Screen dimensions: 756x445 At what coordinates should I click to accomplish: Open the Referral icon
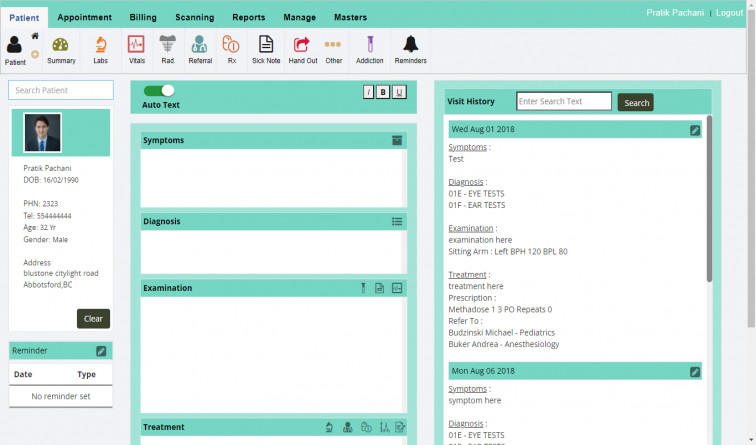[200, 45]
